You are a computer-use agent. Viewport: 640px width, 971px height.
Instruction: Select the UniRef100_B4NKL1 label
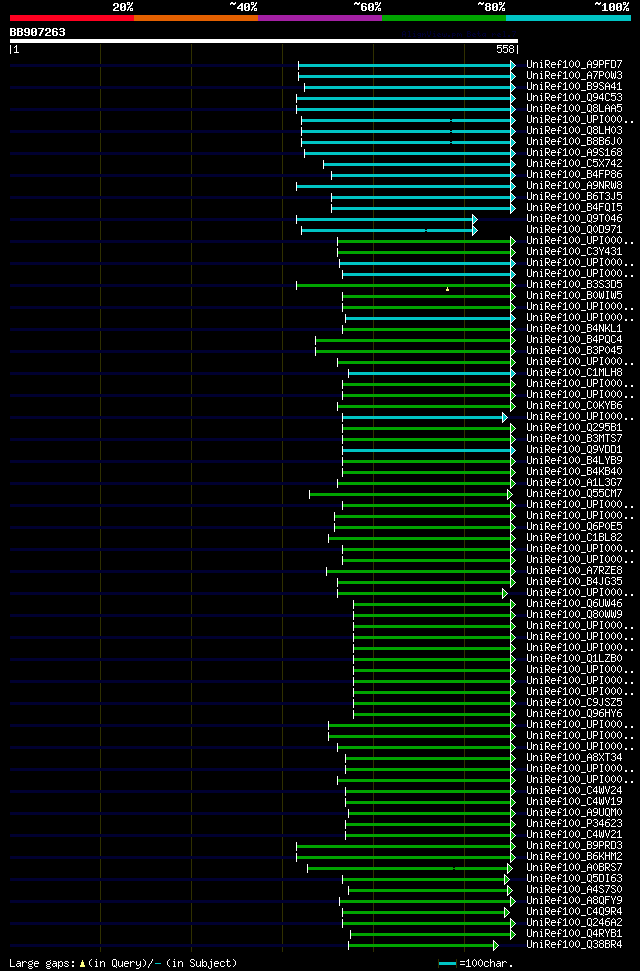[x=574, y=329]
